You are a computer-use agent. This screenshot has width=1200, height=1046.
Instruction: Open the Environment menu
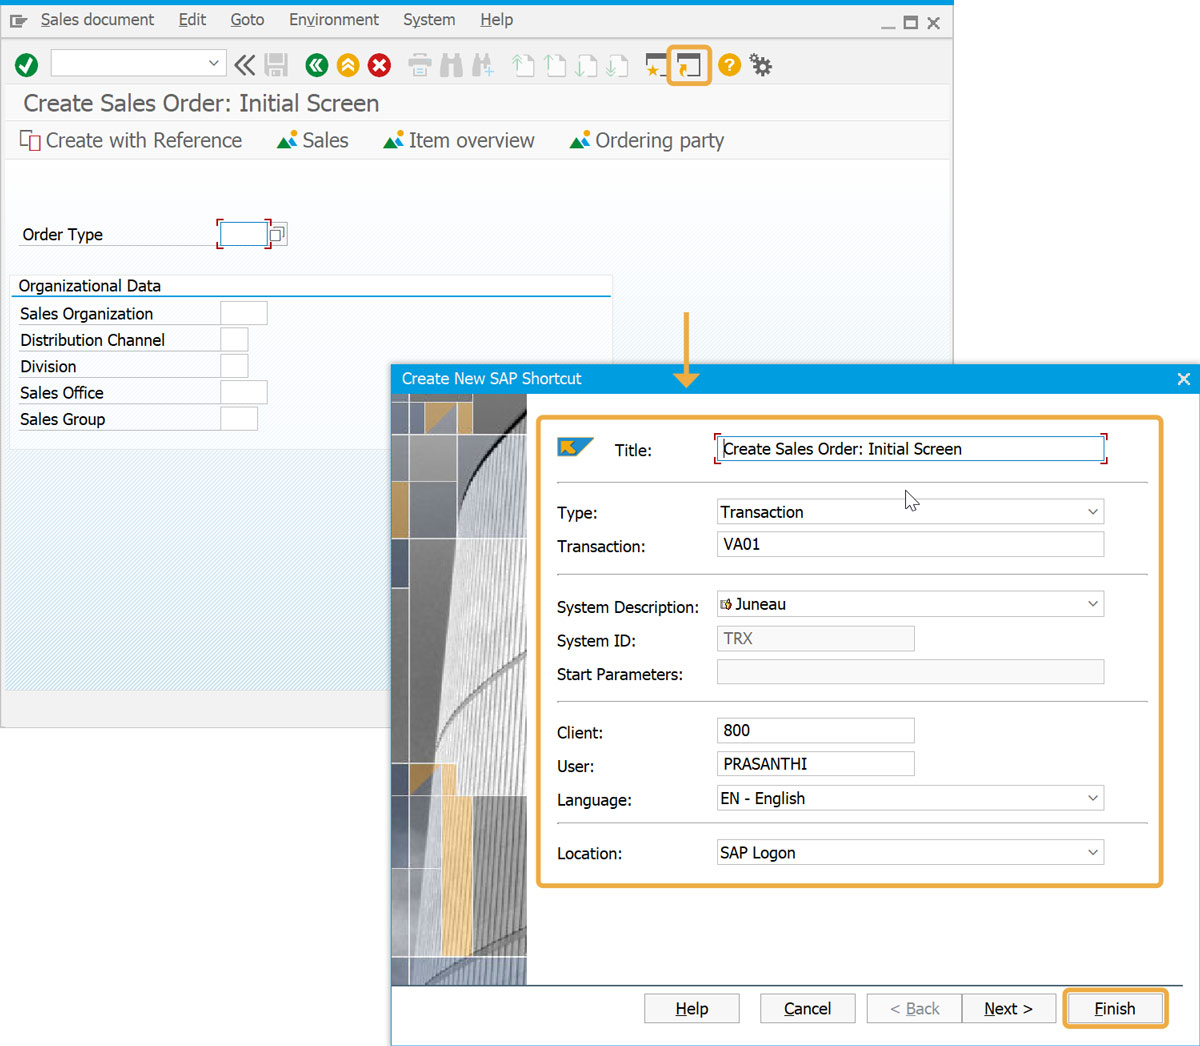(334, 20)
